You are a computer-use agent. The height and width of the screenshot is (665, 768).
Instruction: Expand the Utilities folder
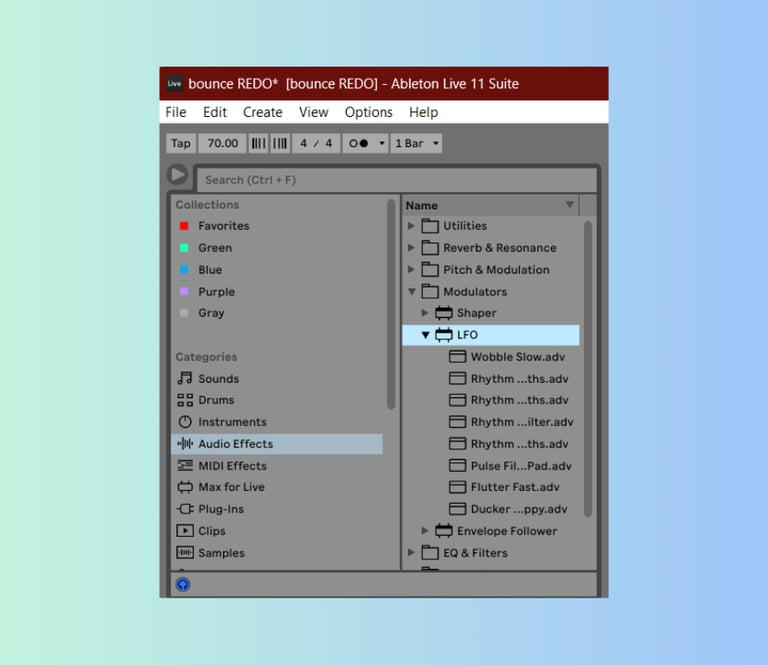click(x=411, y=226)
